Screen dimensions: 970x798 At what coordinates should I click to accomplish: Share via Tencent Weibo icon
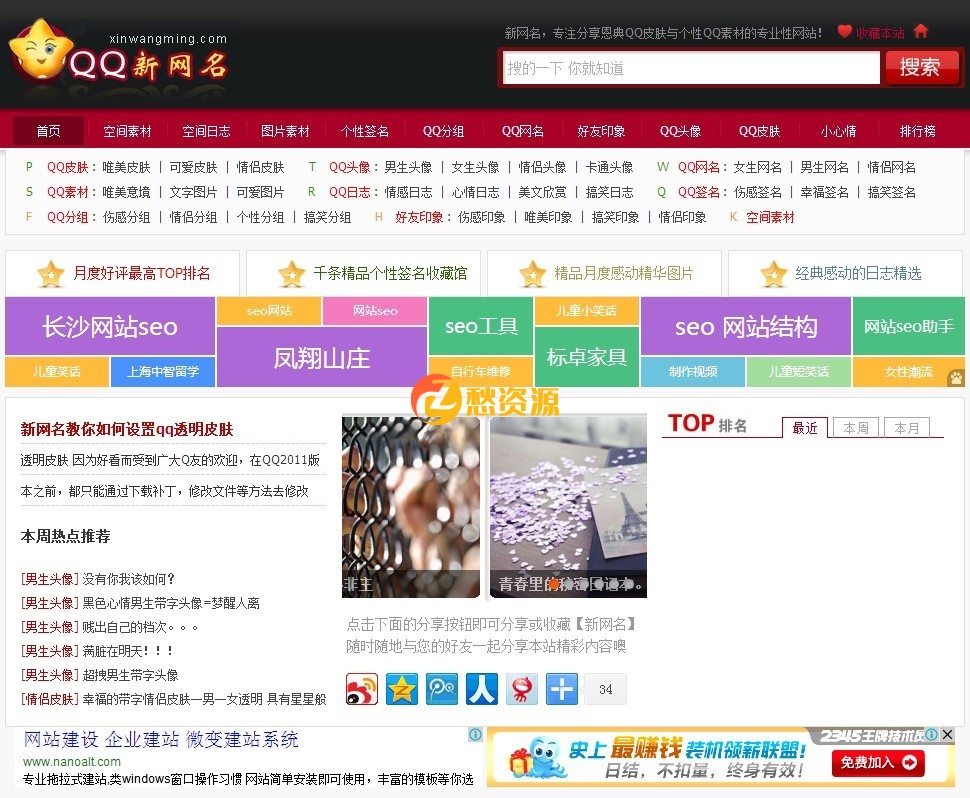[442, 689]
